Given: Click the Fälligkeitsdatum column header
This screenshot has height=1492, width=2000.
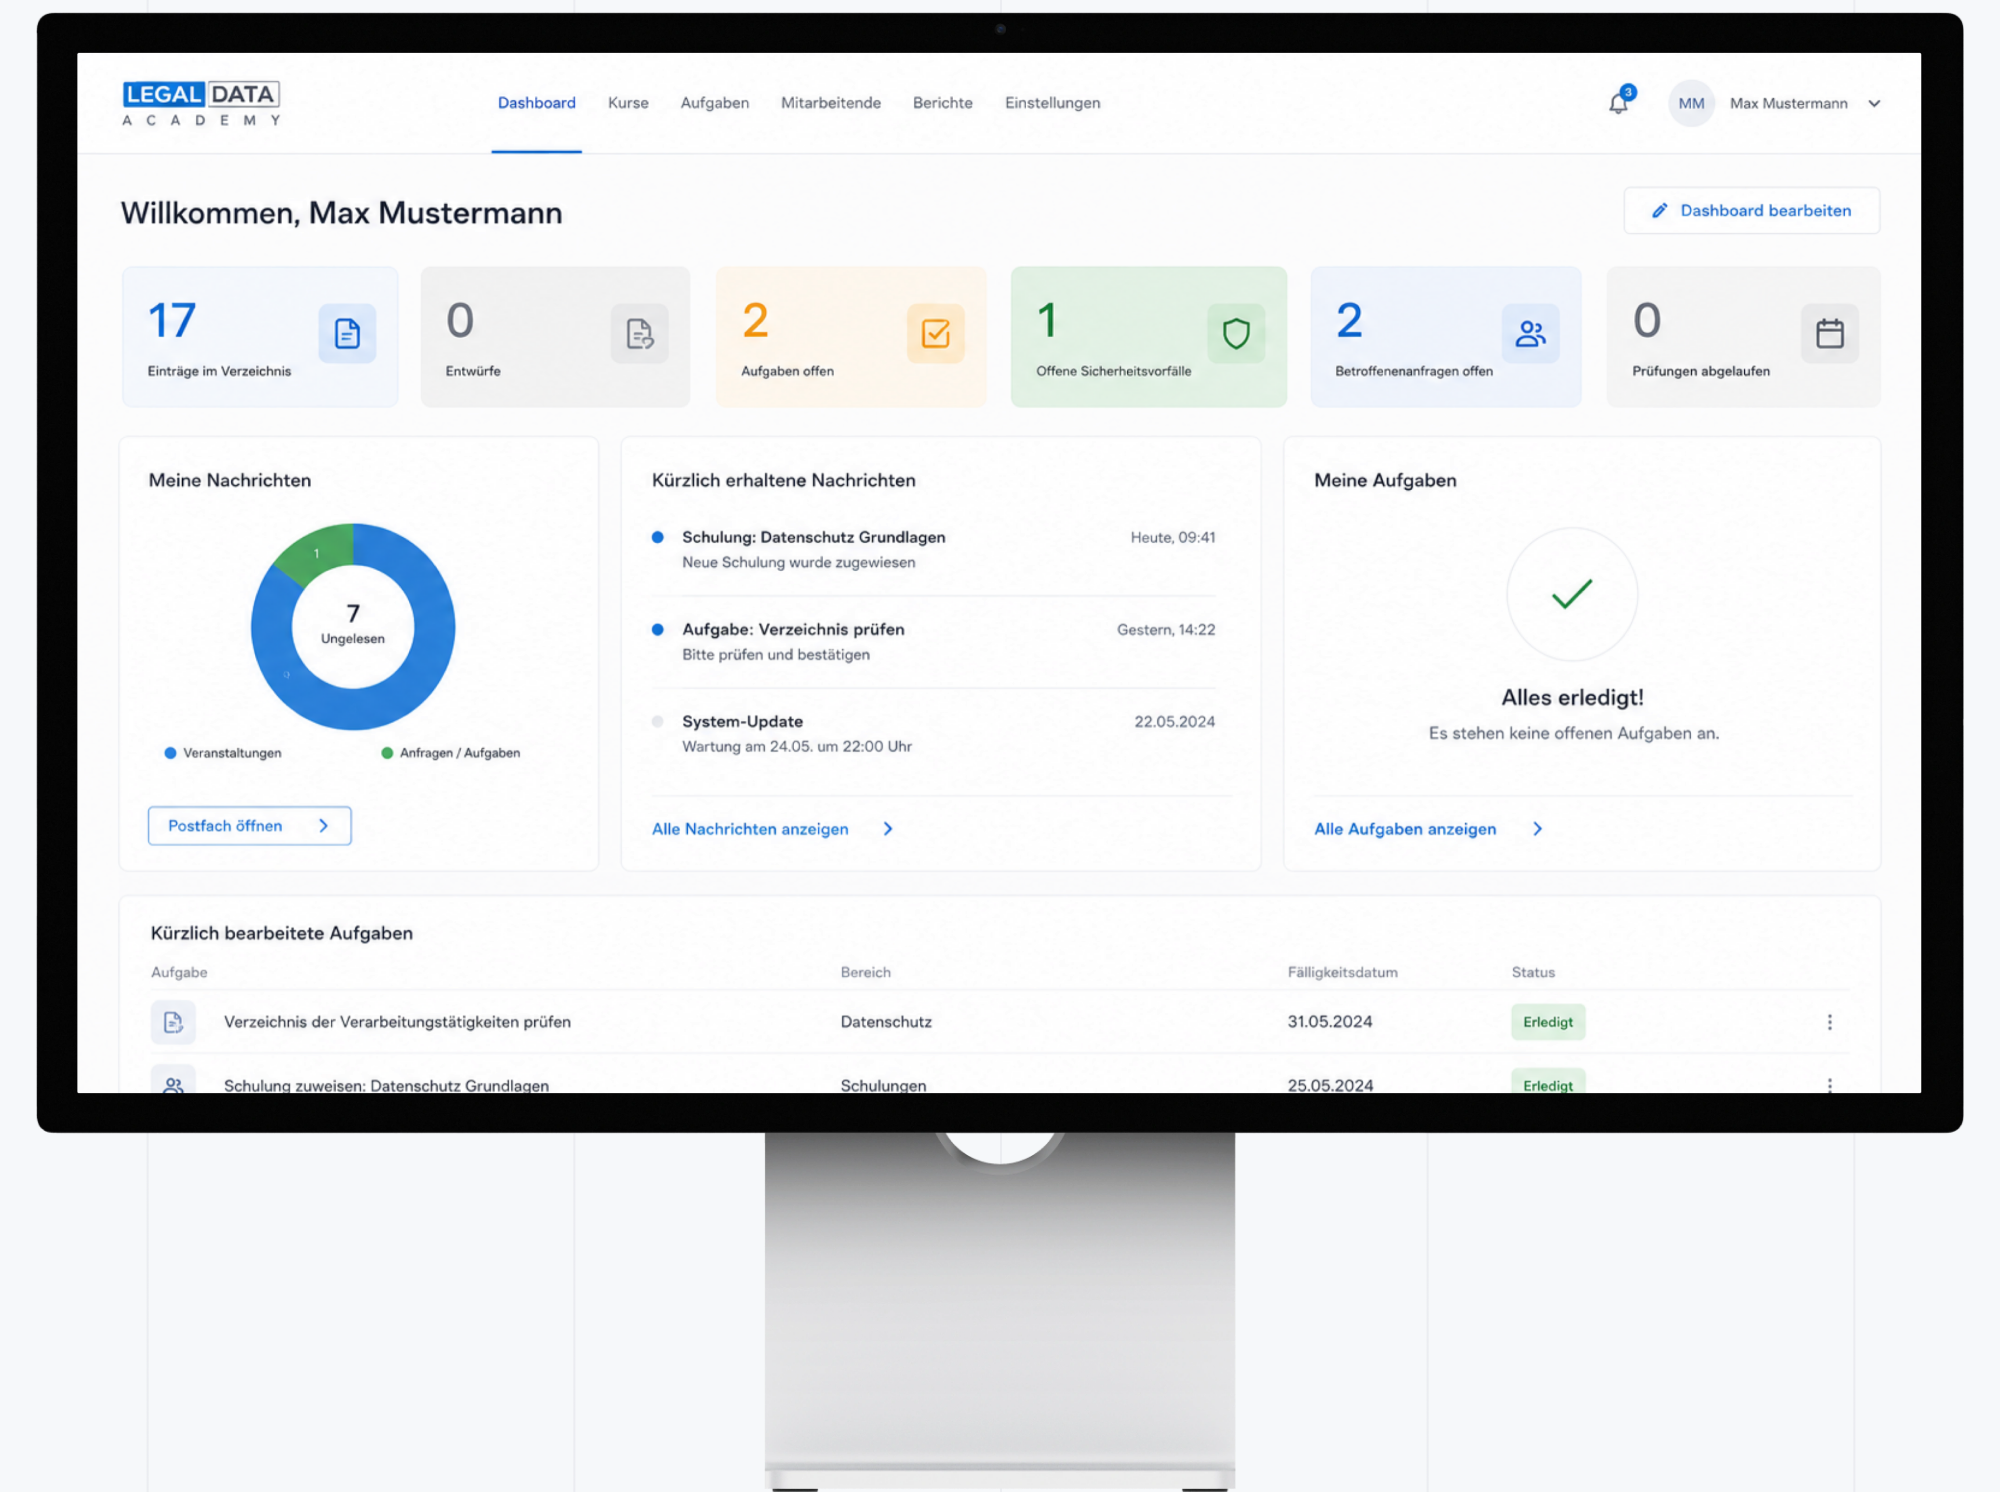Looking at the screenshot, I should [x=1343, y=972].
